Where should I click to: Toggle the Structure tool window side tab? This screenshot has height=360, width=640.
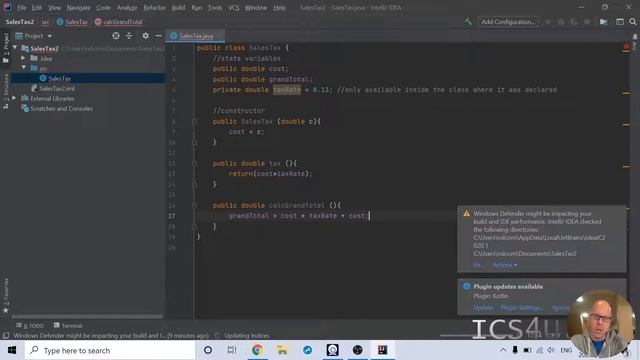click(6, 91)
